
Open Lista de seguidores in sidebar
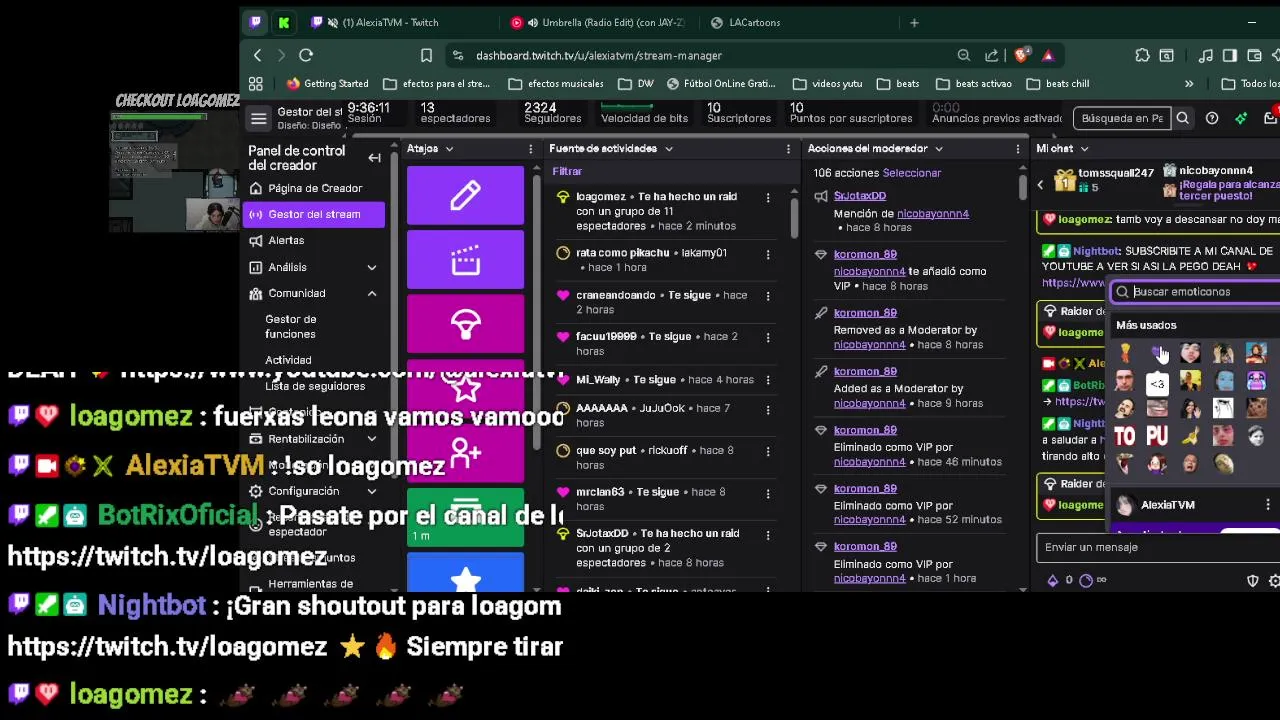315,386
